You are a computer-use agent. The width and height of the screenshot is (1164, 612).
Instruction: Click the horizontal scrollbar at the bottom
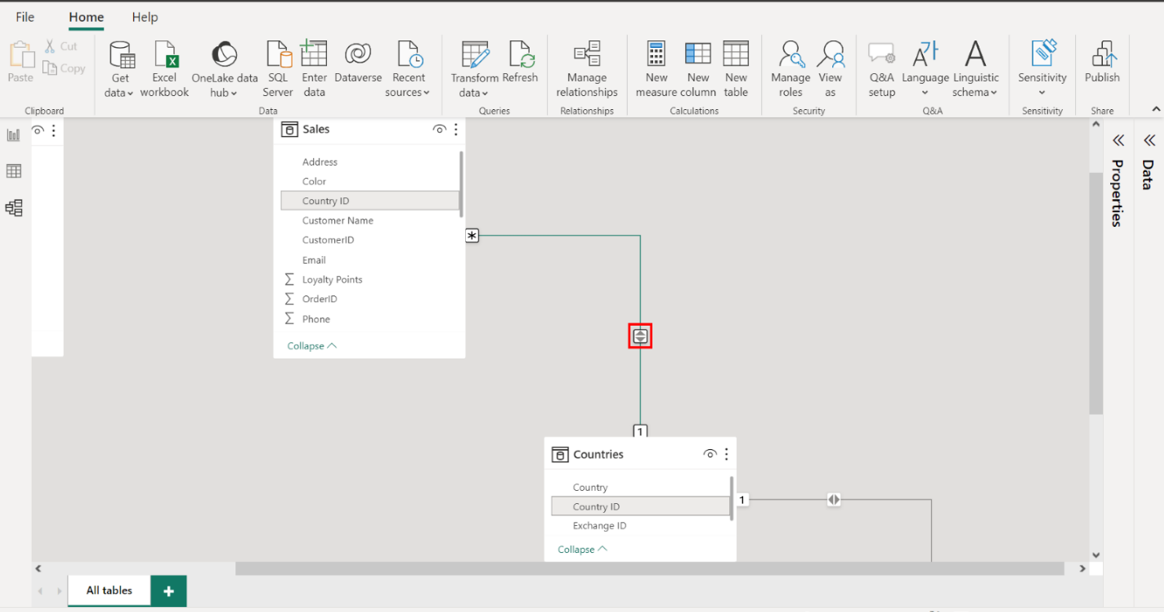click(x=650, y=568)
